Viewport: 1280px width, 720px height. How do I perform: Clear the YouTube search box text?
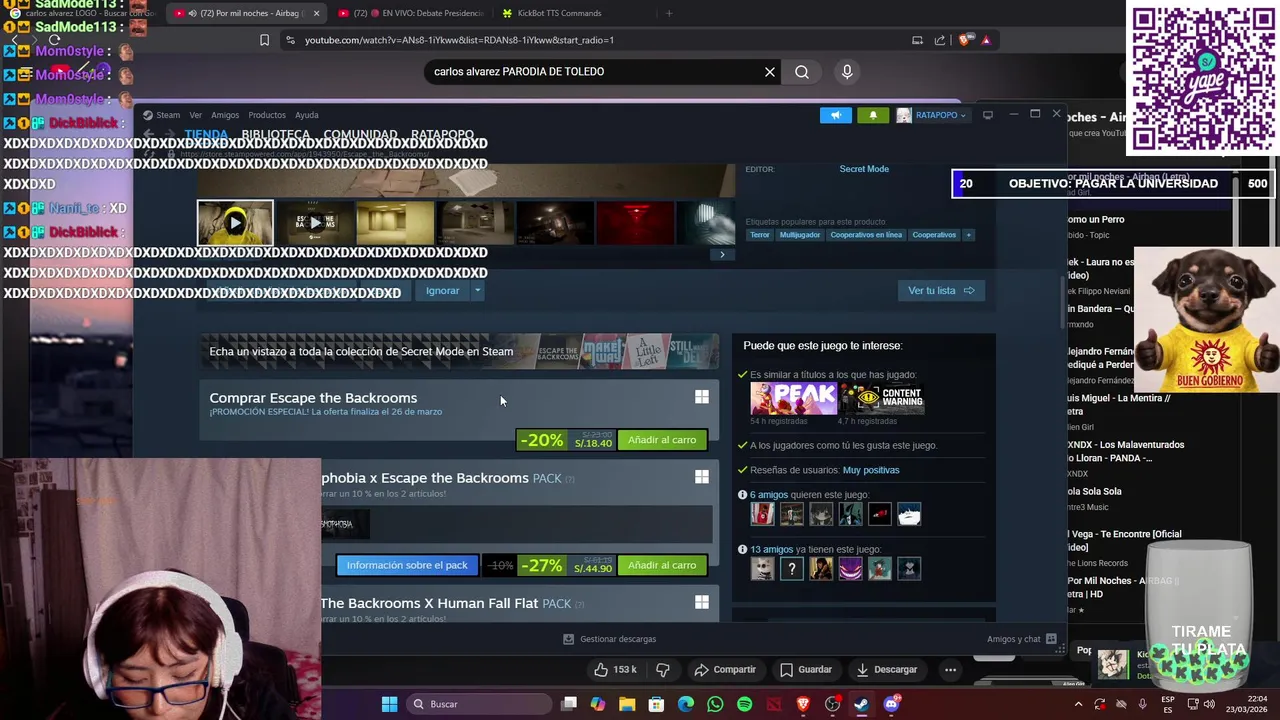(x=770, y=72)
